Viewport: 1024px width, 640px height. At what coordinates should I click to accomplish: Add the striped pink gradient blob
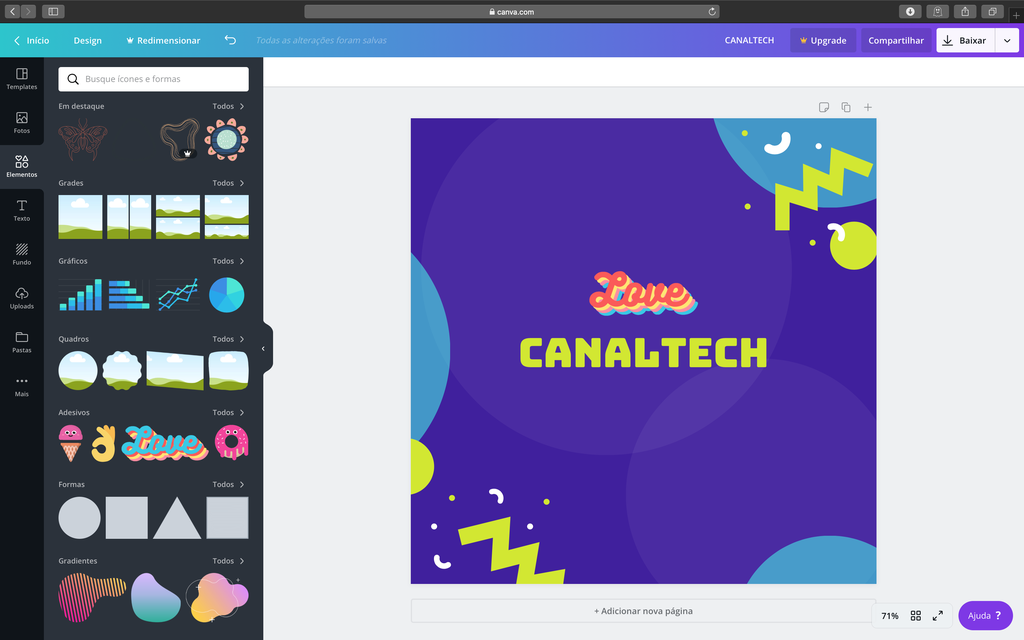91,598
